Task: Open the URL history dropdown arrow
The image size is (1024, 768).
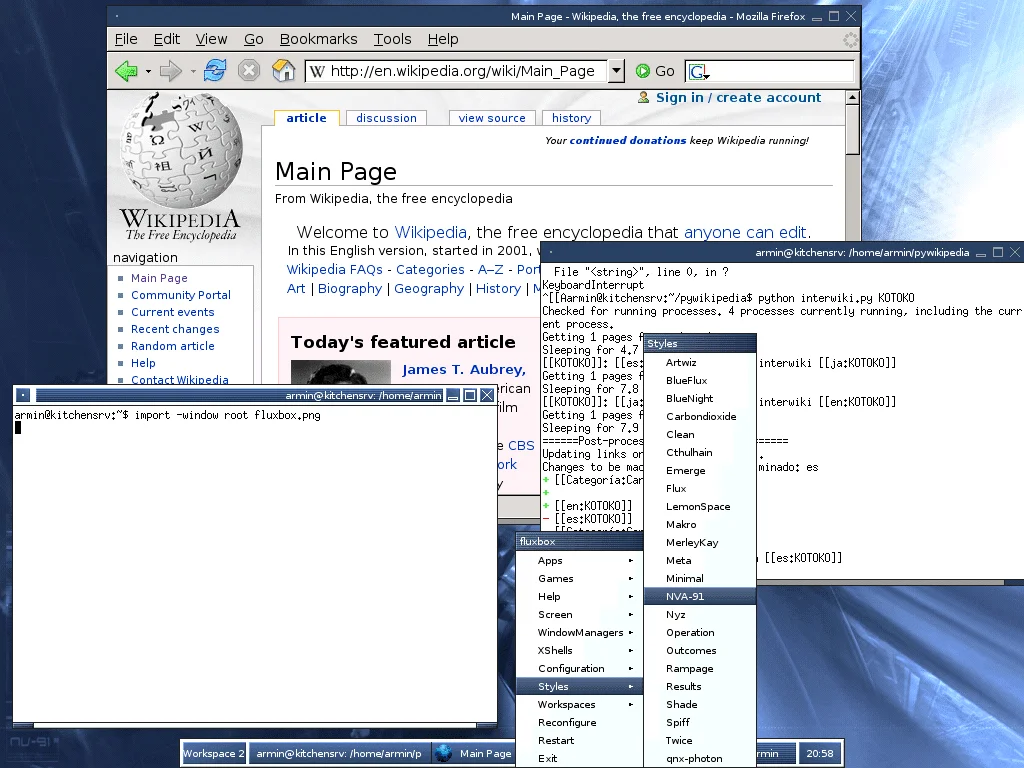Action: [616, 71]
